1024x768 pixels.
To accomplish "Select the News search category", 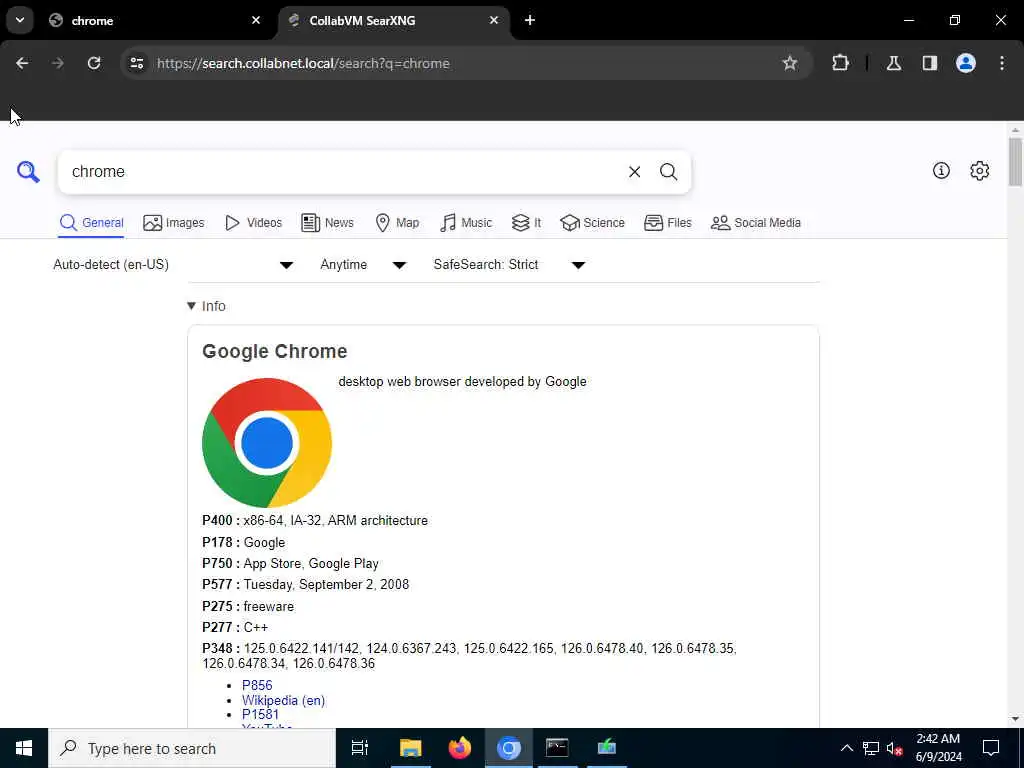I will (327, 223).
